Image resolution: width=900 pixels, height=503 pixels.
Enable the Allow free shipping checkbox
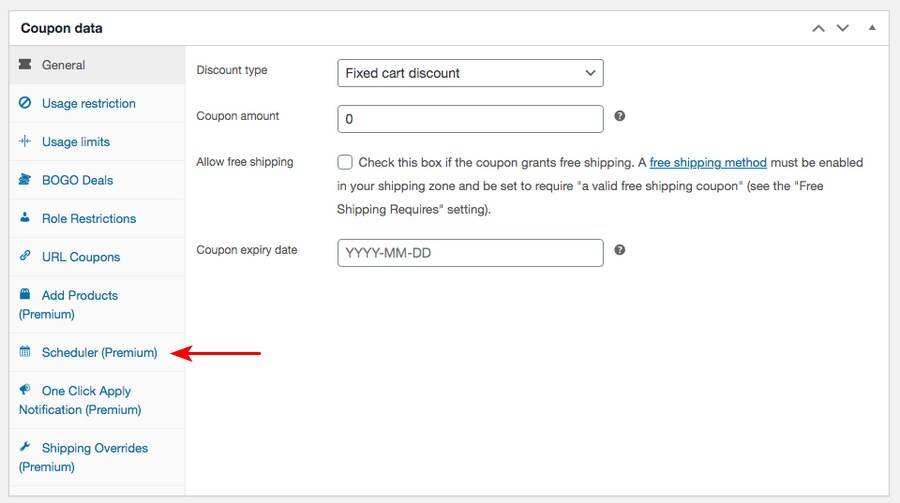(345, 162)
